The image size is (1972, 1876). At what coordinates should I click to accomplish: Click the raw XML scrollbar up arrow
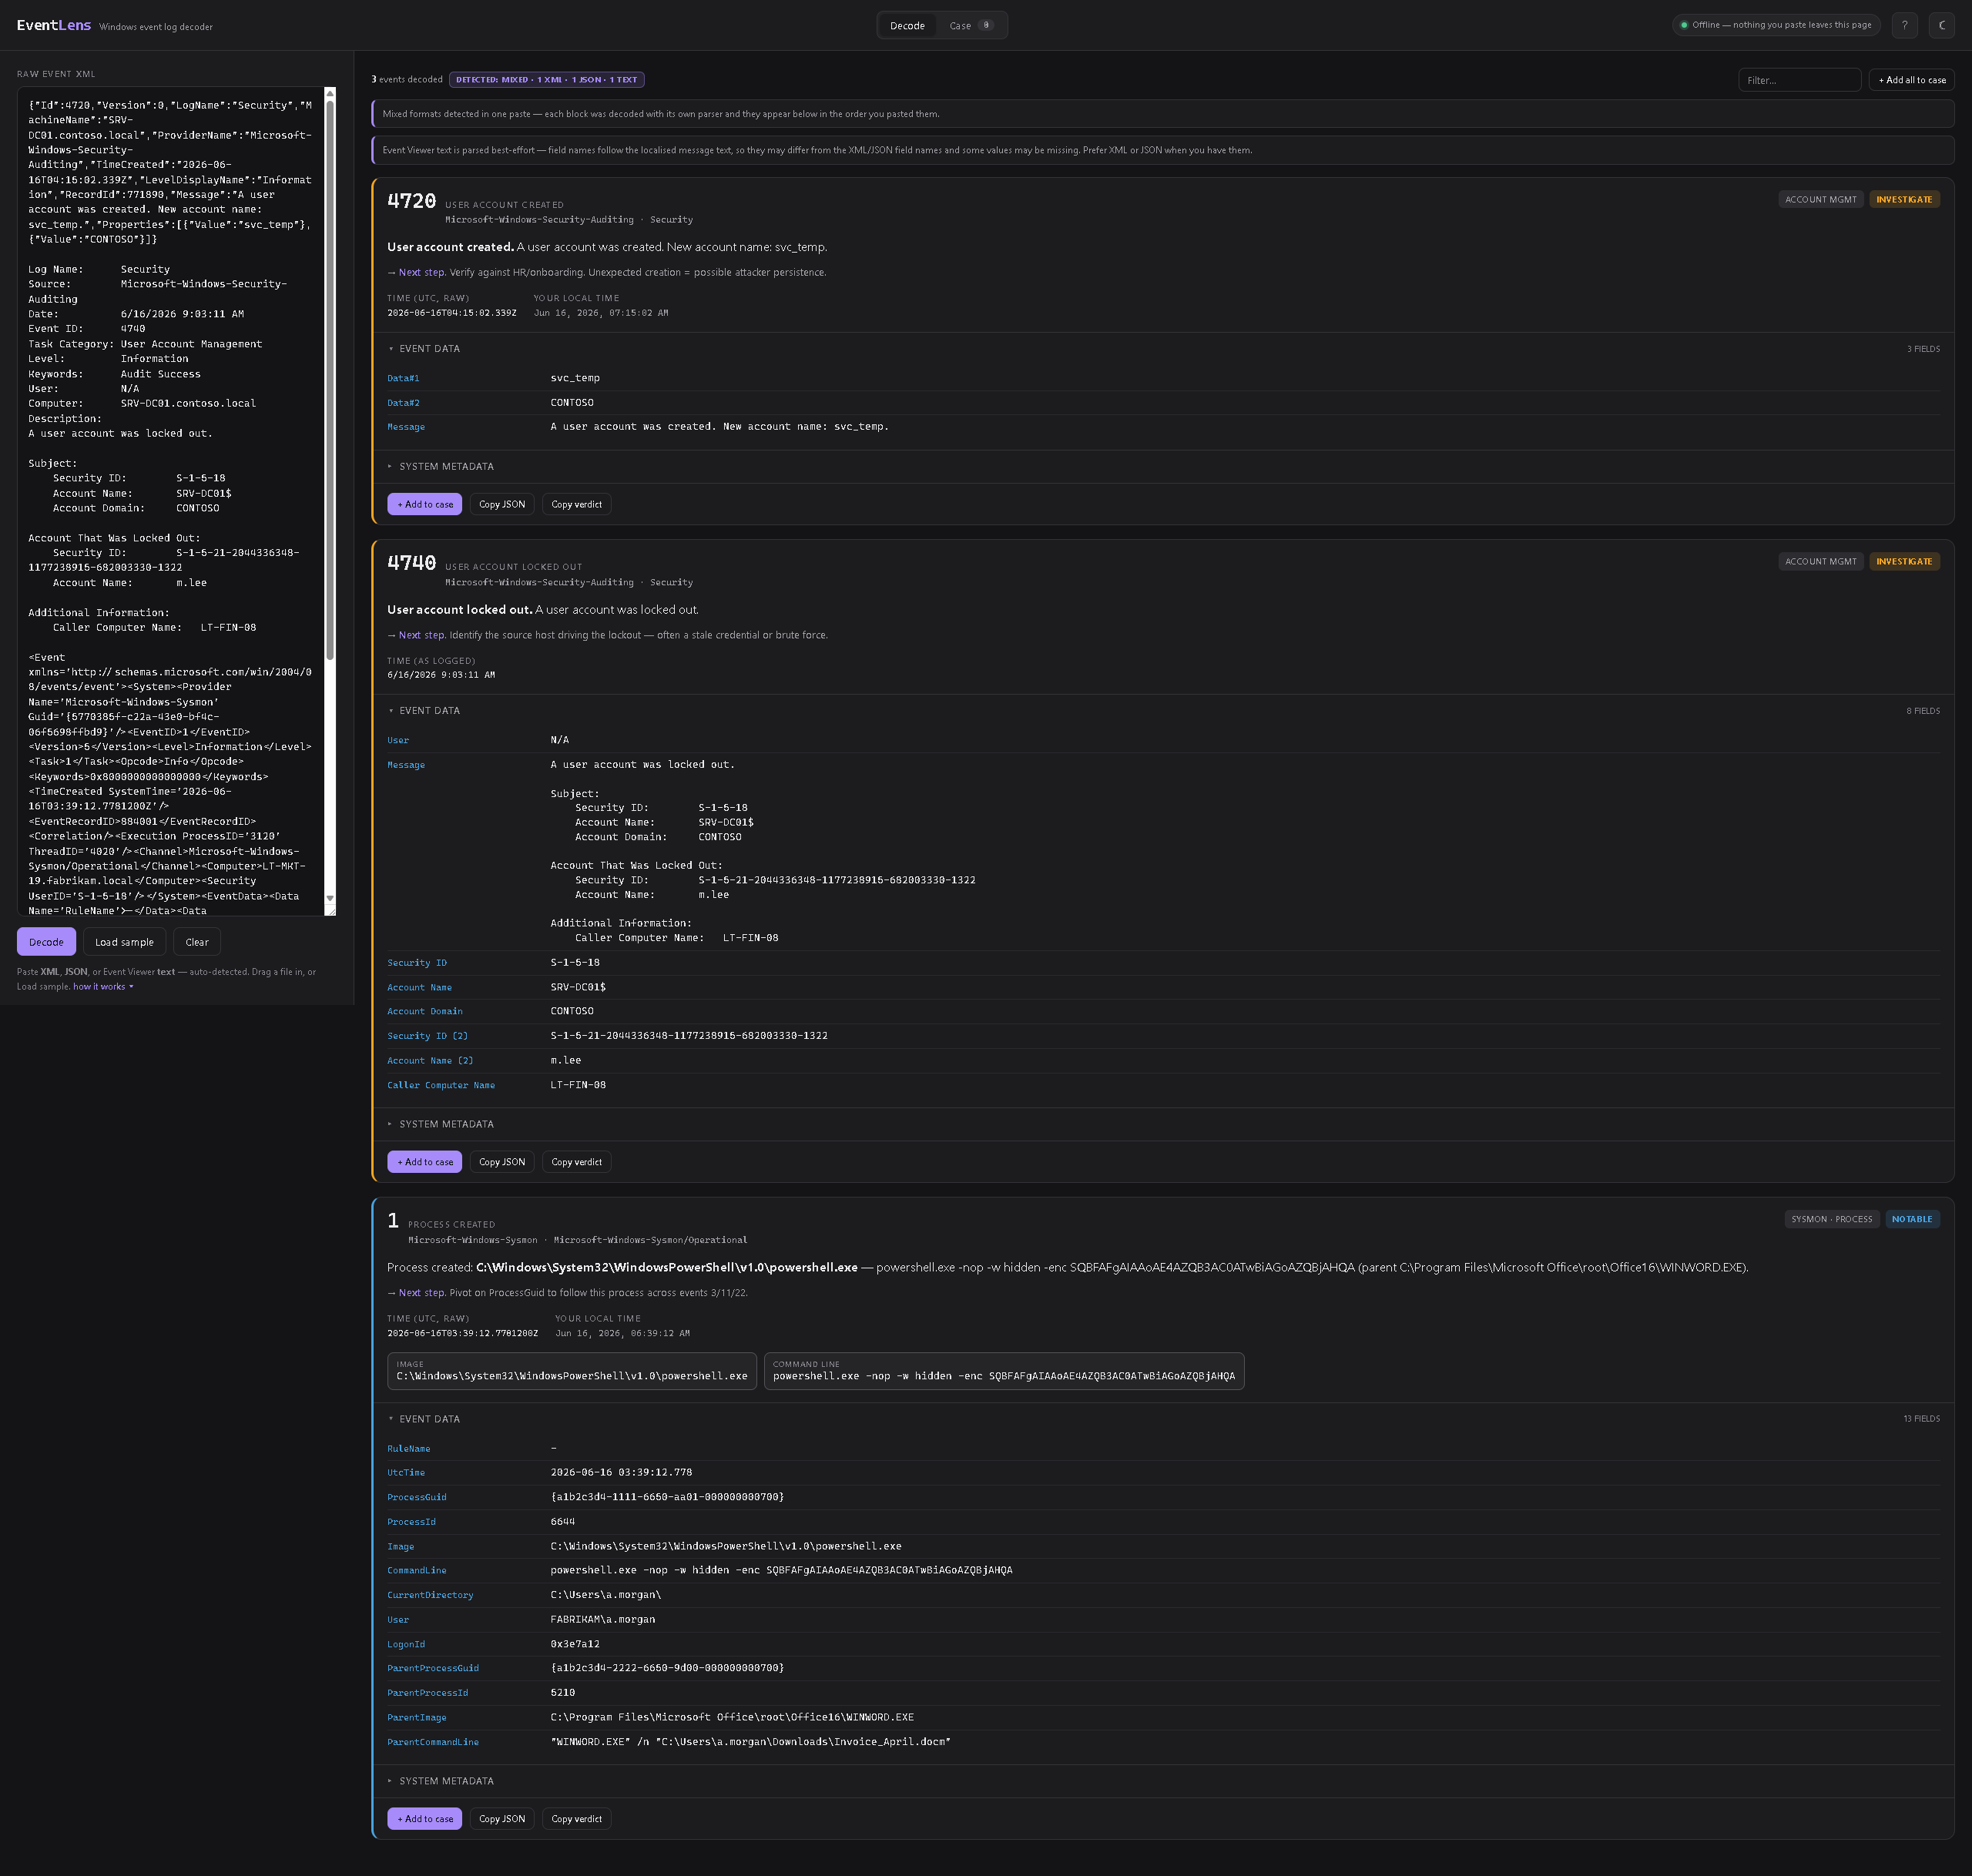(x=330, y=94)
